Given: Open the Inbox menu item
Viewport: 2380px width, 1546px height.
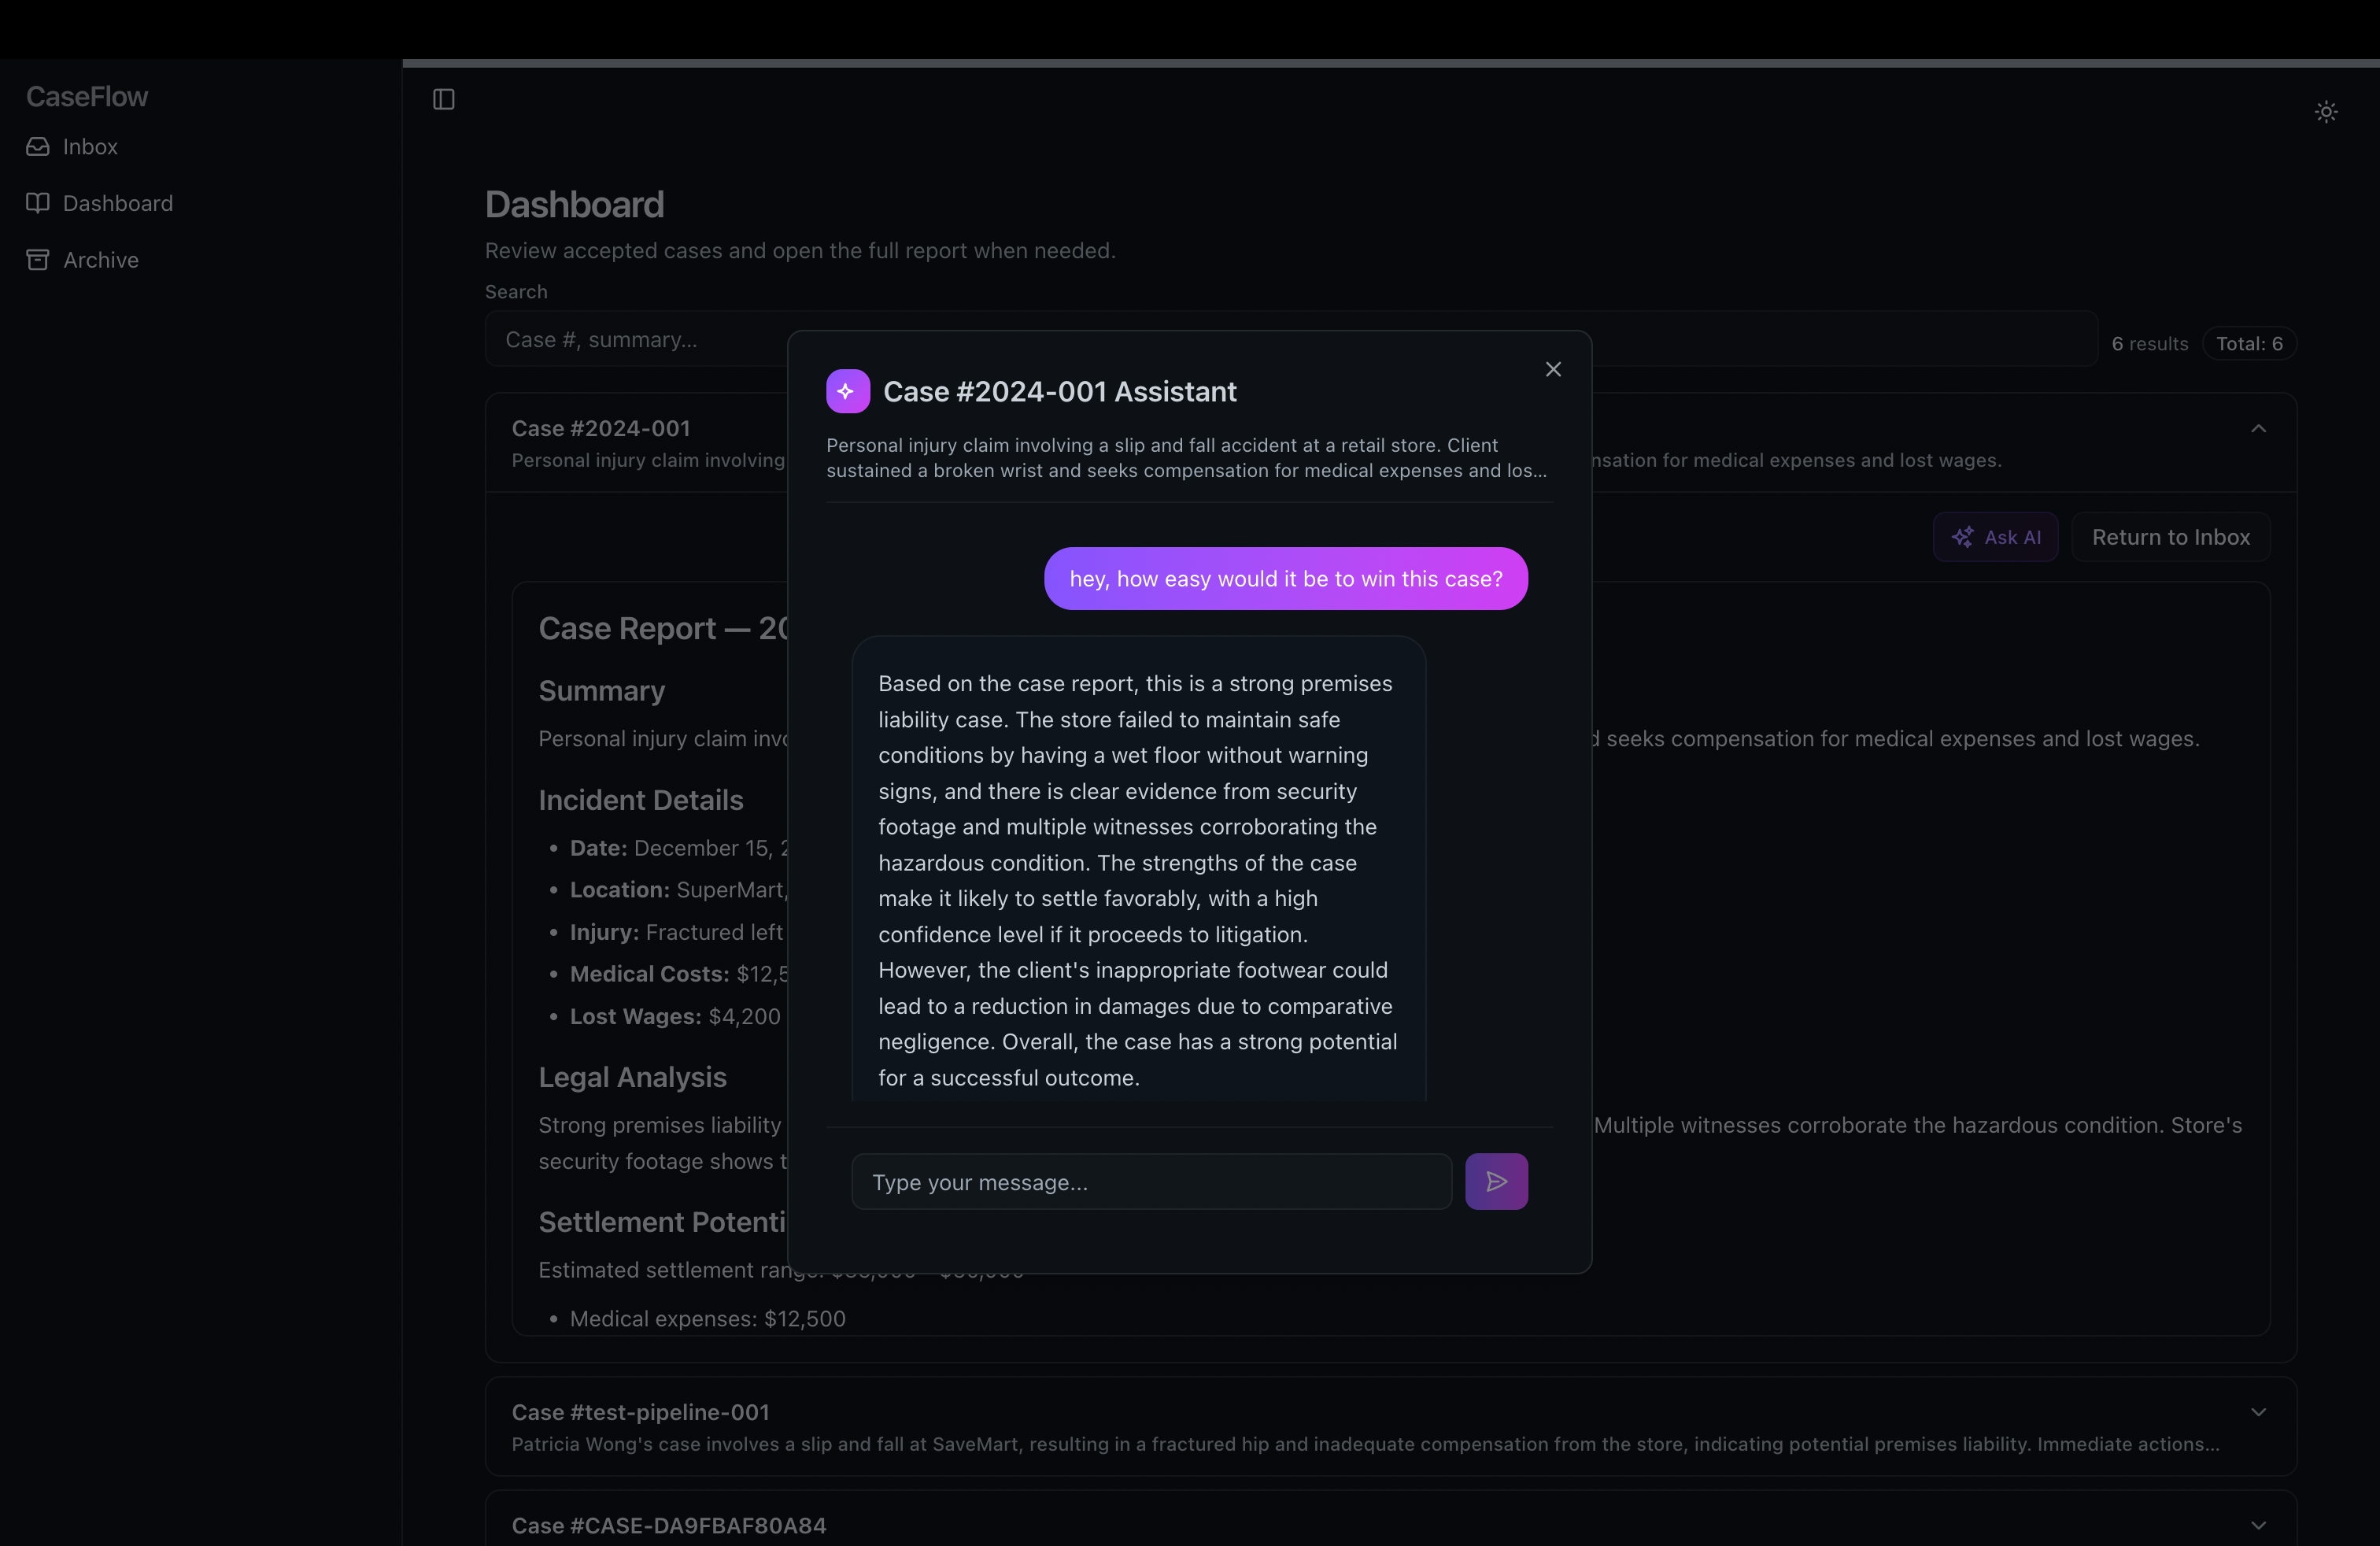Looking at the screenshot, I should pos(90,147).
